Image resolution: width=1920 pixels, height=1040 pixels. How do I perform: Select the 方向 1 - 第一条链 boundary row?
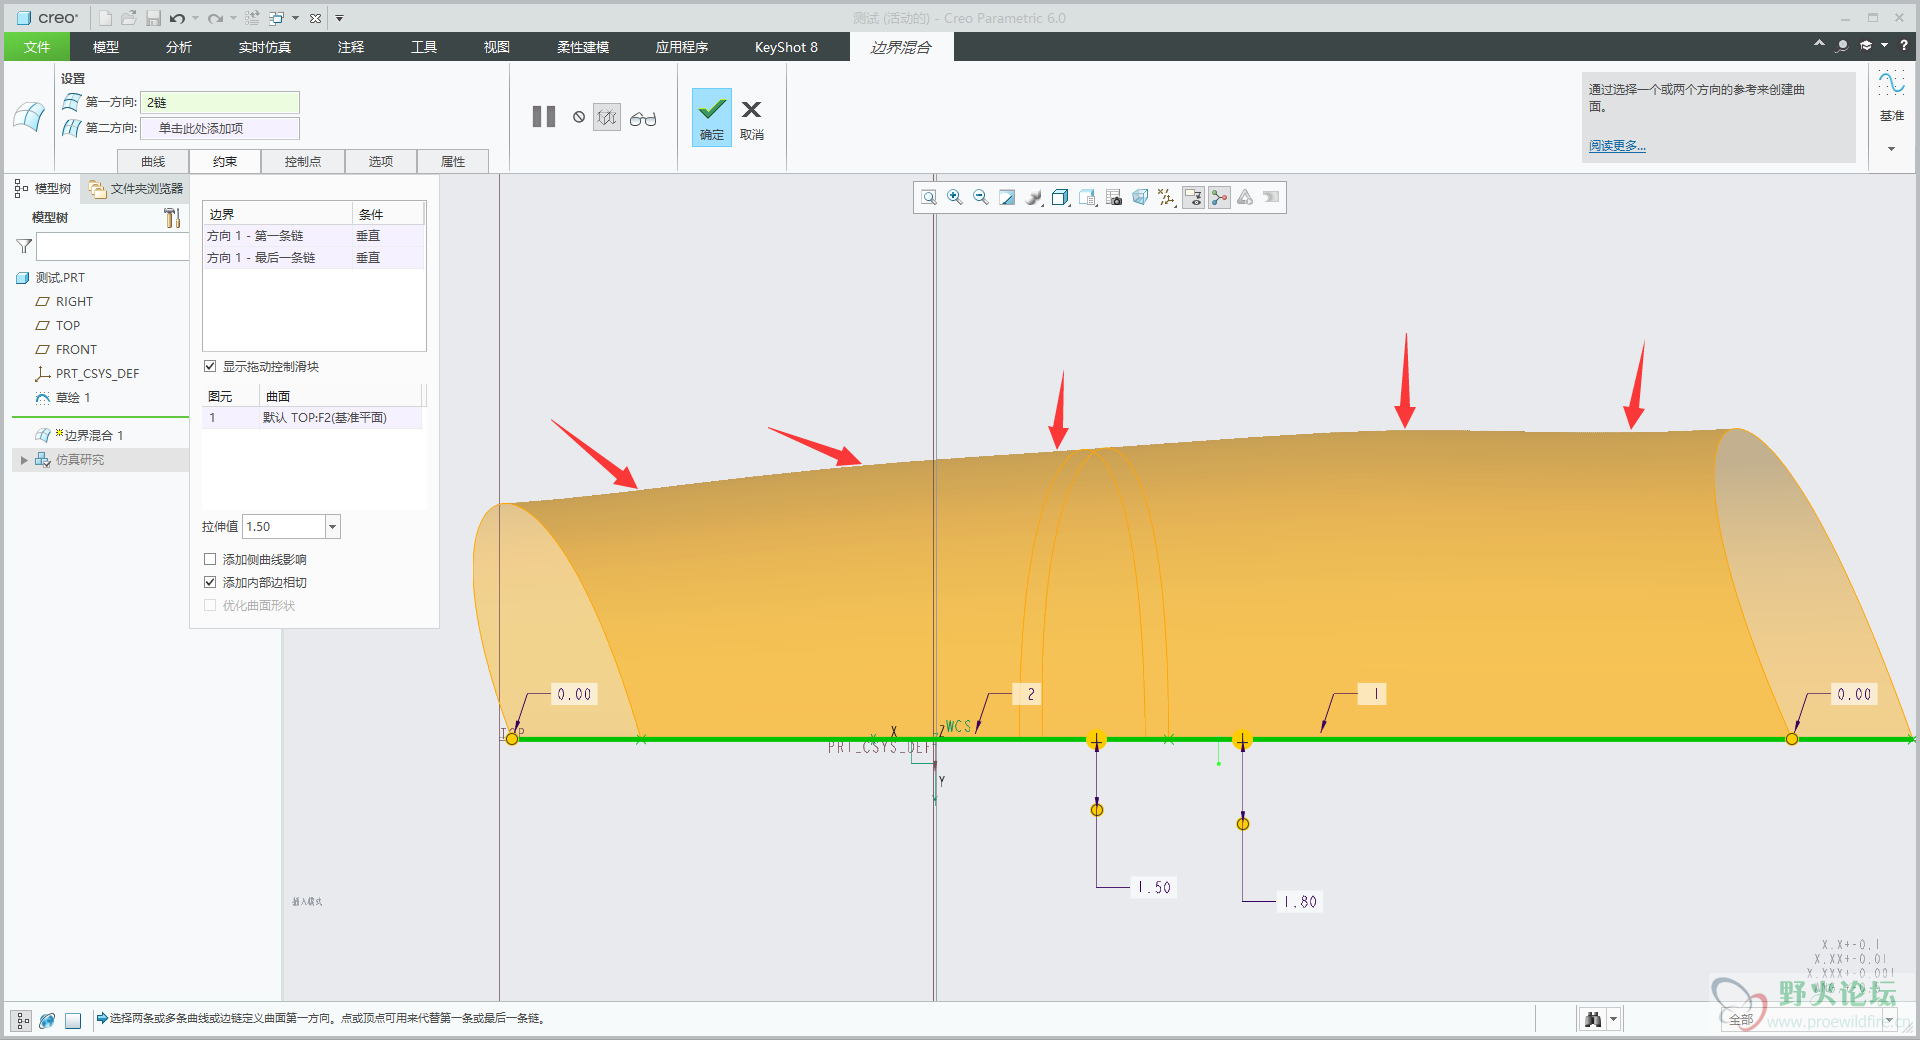click(x=314, y=236)
